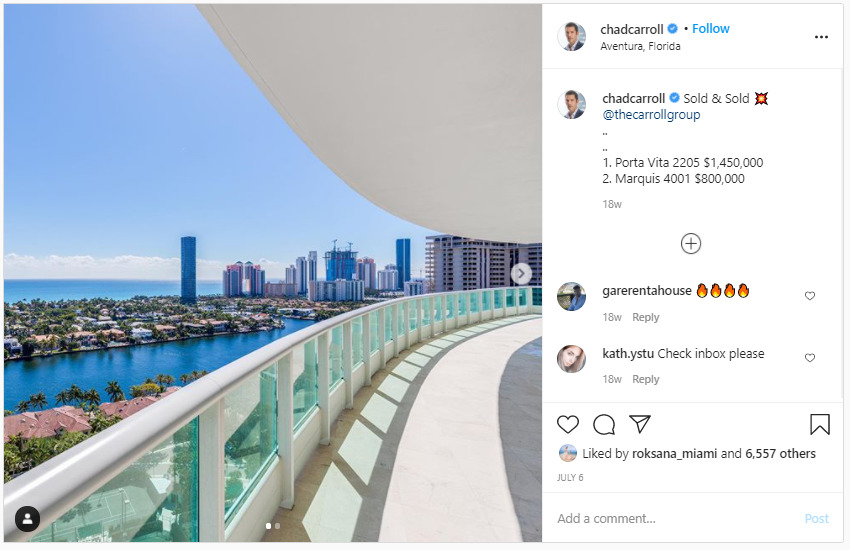This screenshot has width=850, height=550.
Task: Open the comment speech bubble icon
Action: tap(603, 424)
